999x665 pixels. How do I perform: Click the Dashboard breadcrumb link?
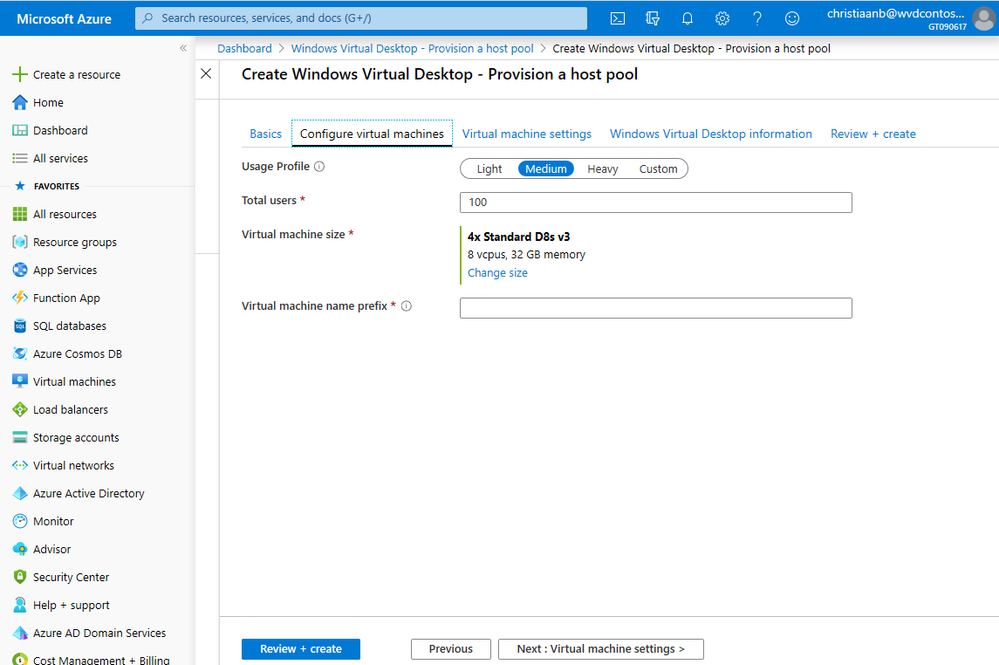point(245,48)
